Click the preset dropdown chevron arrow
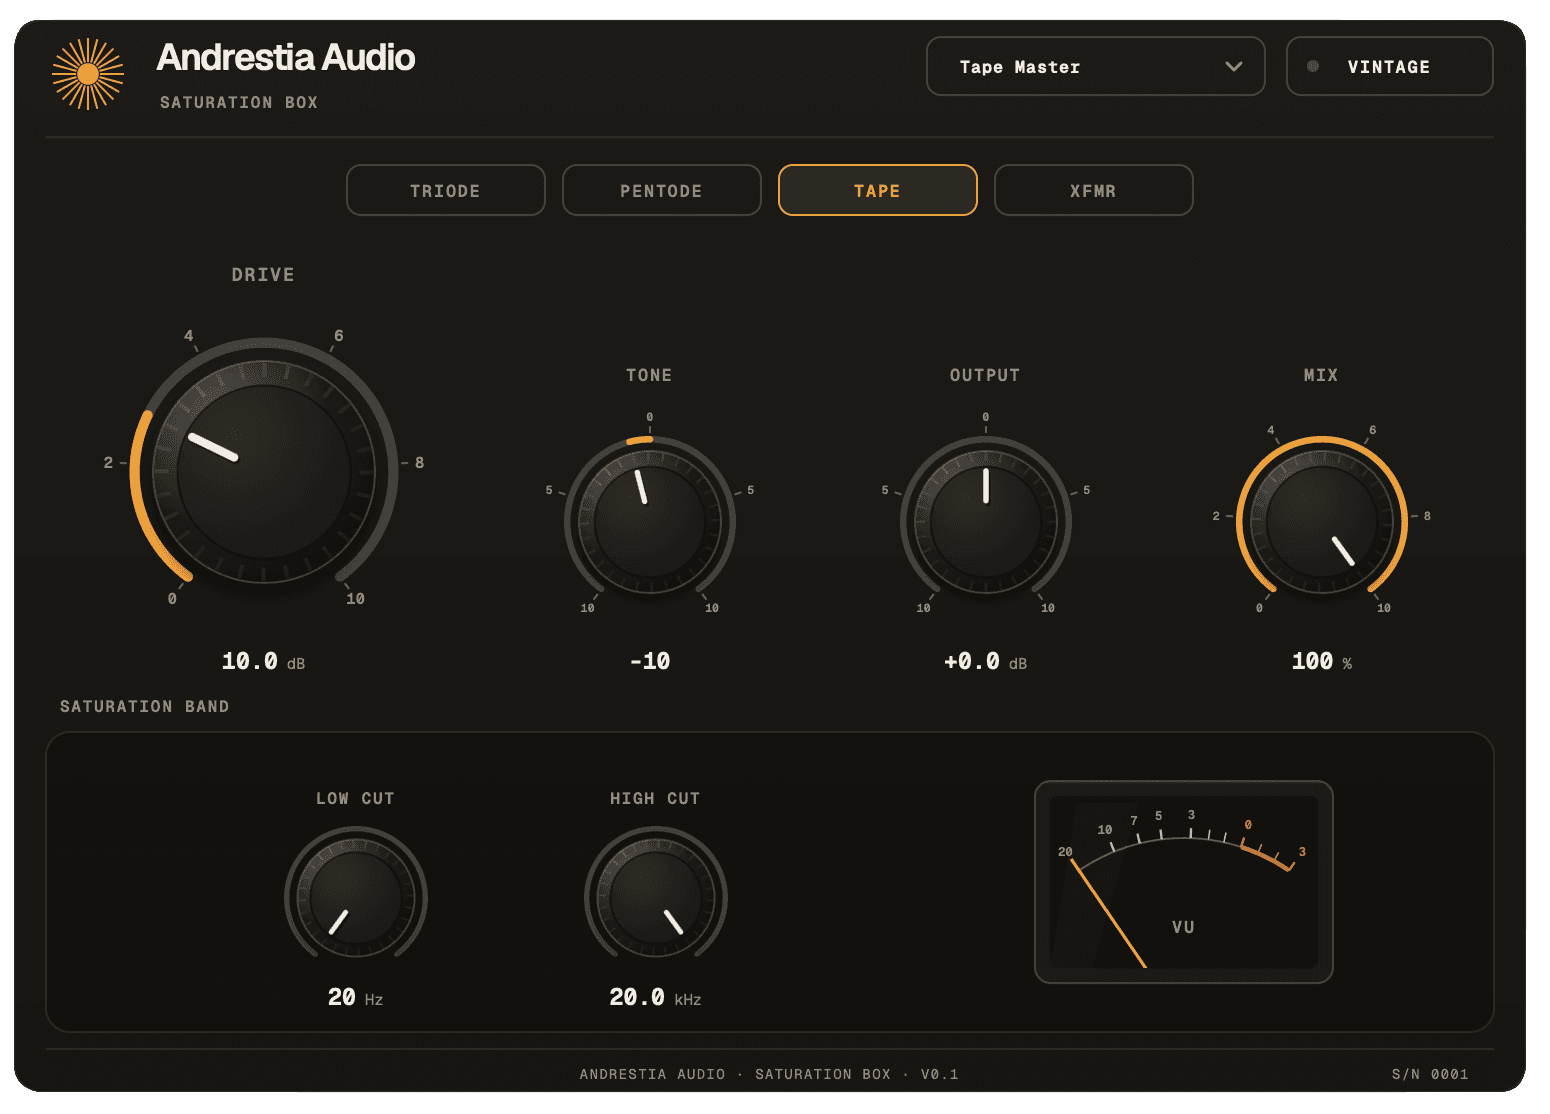1550x1114 pixels. coord(1234,67)
